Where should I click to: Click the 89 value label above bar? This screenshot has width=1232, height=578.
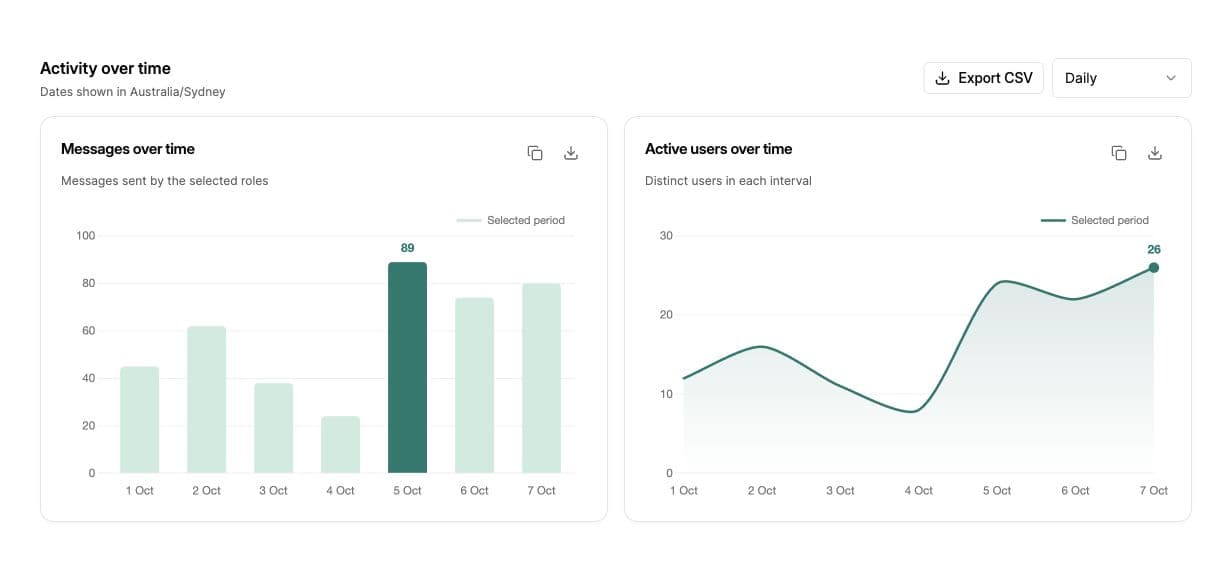[x=407, y=247]
